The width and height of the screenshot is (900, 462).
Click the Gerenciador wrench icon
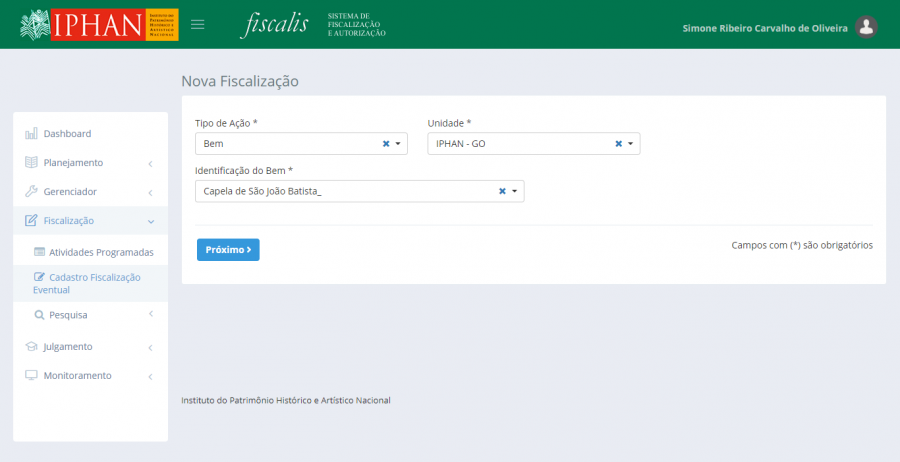click(31, 192)
